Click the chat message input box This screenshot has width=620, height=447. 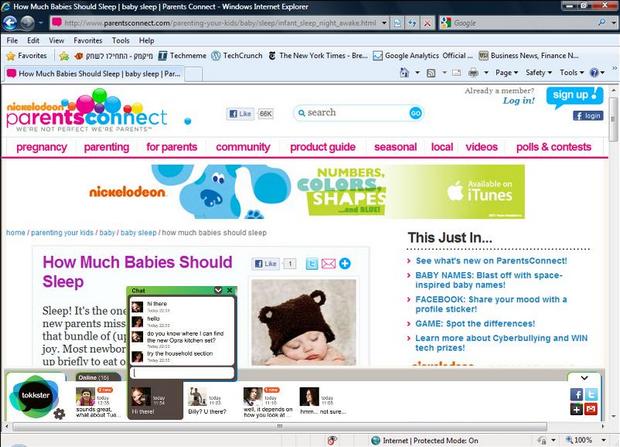[x=181, y=373]
